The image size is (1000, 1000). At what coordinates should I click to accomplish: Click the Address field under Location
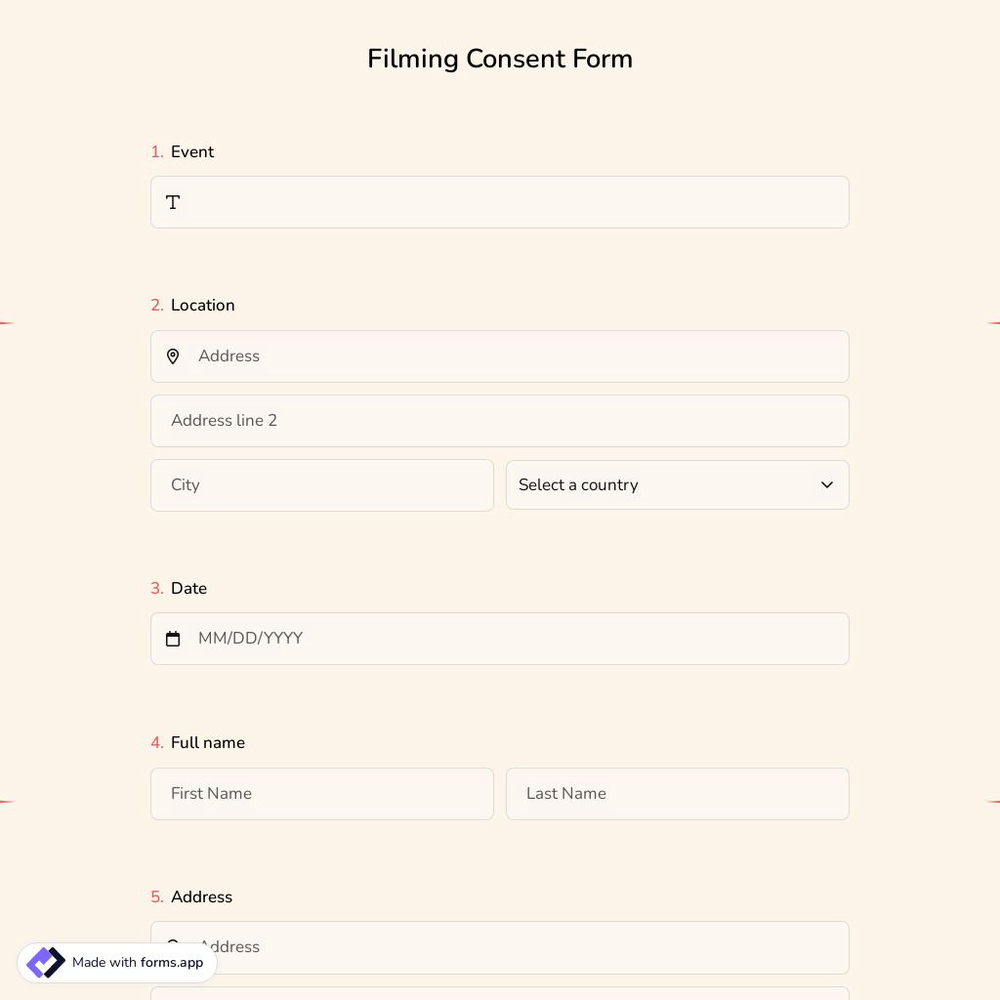pos(500,356)
